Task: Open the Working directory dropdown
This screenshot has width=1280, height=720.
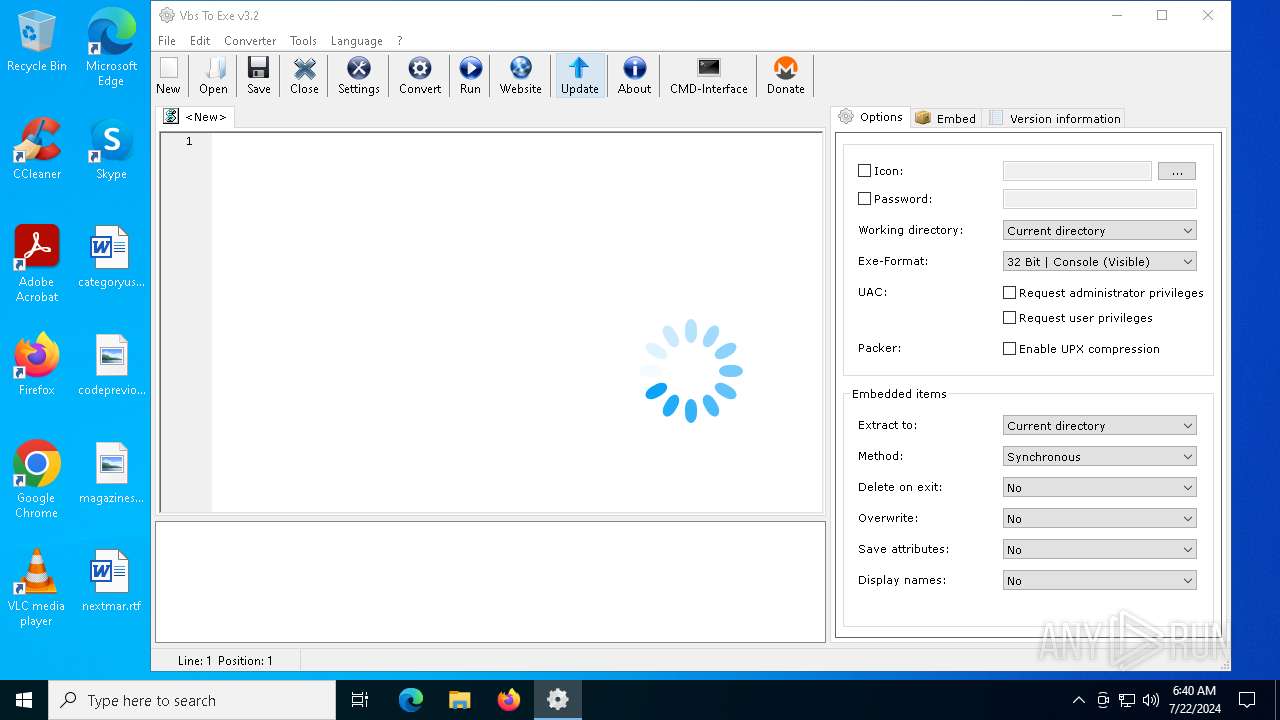Action: point(1100,230)
